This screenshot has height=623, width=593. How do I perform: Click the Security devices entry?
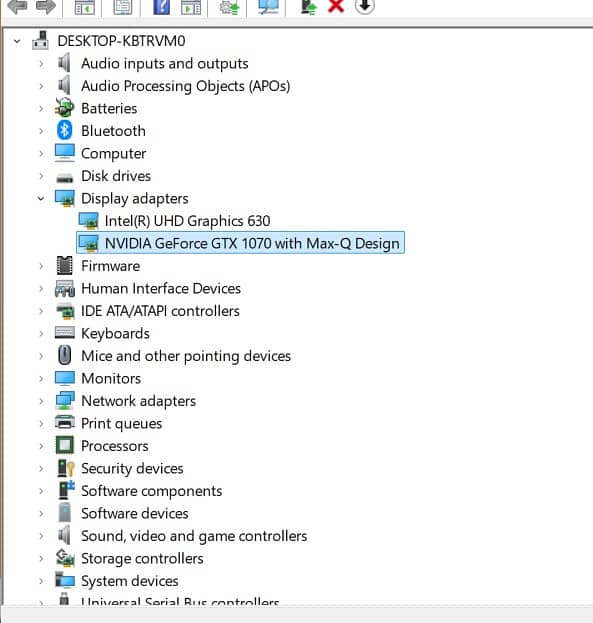[x=132, y=468]
